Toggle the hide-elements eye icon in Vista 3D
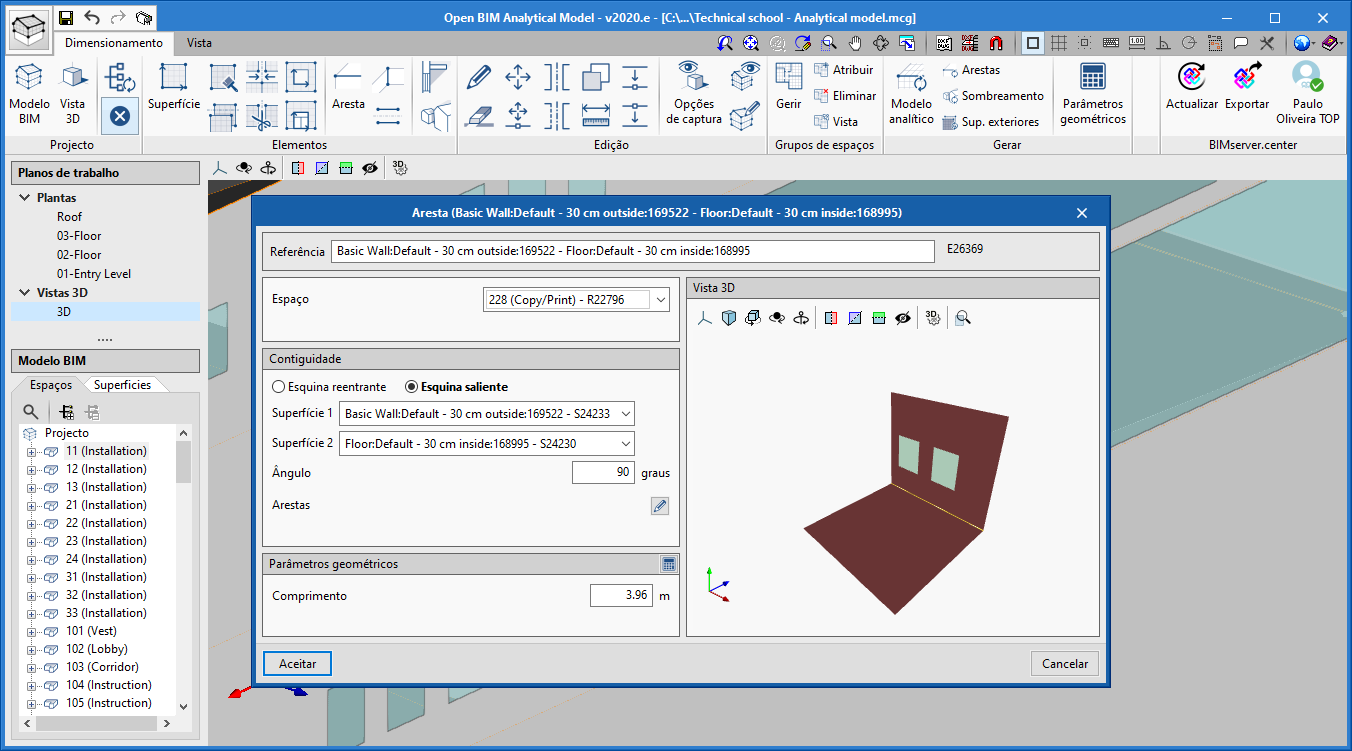 (903, 317)
